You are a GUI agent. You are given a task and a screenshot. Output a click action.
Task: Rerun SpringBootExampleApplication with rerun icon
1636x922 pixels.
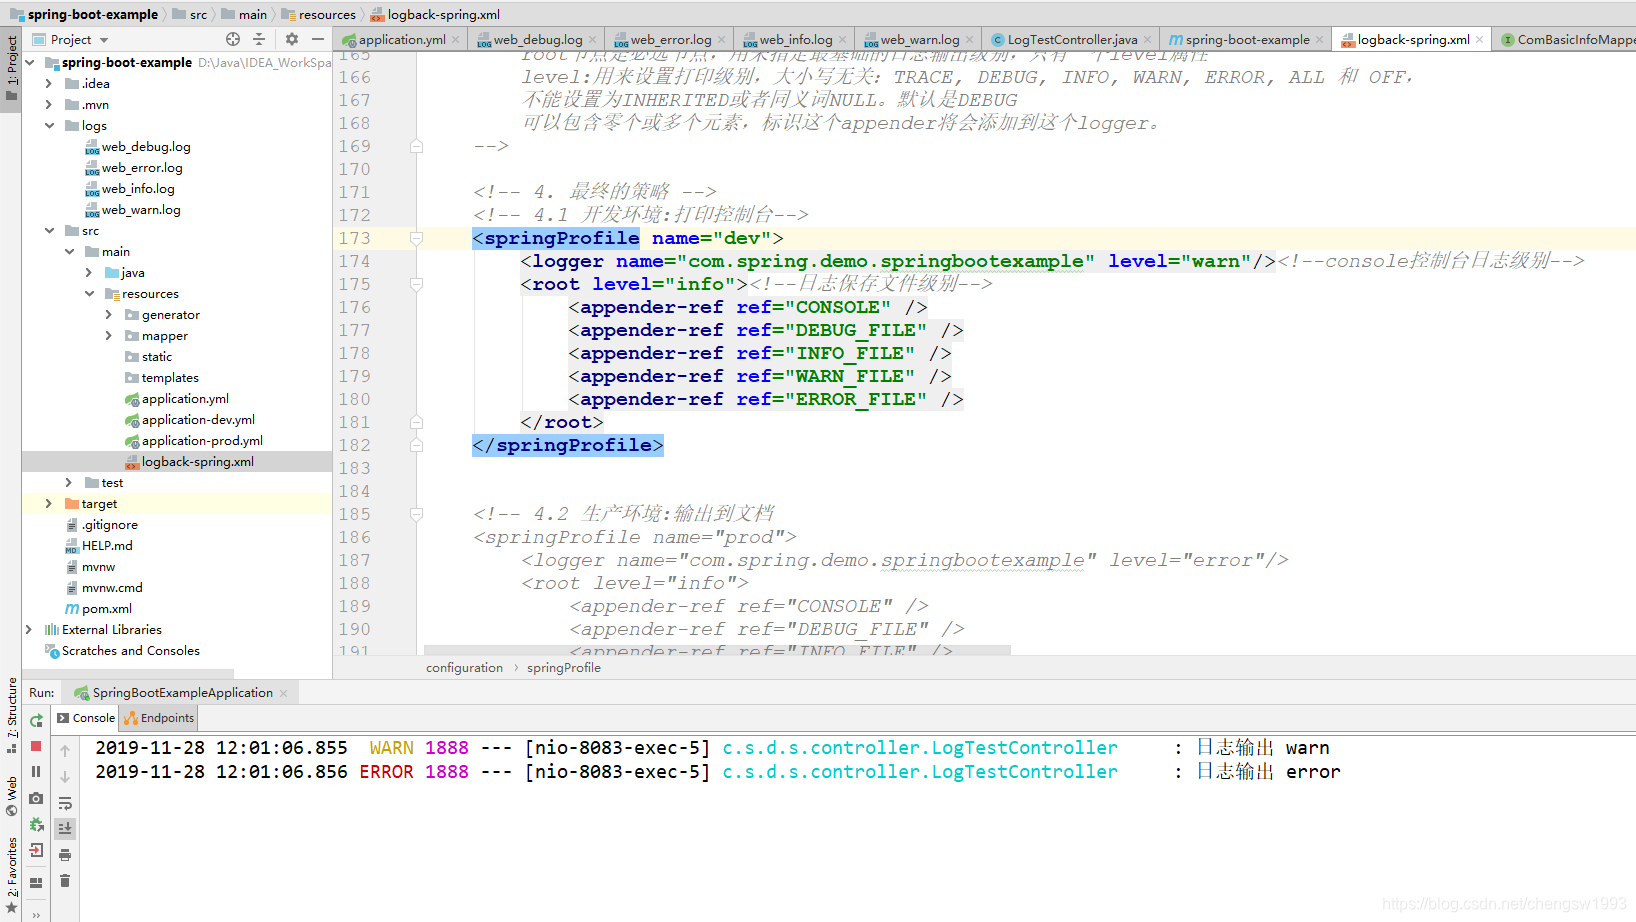36,721
